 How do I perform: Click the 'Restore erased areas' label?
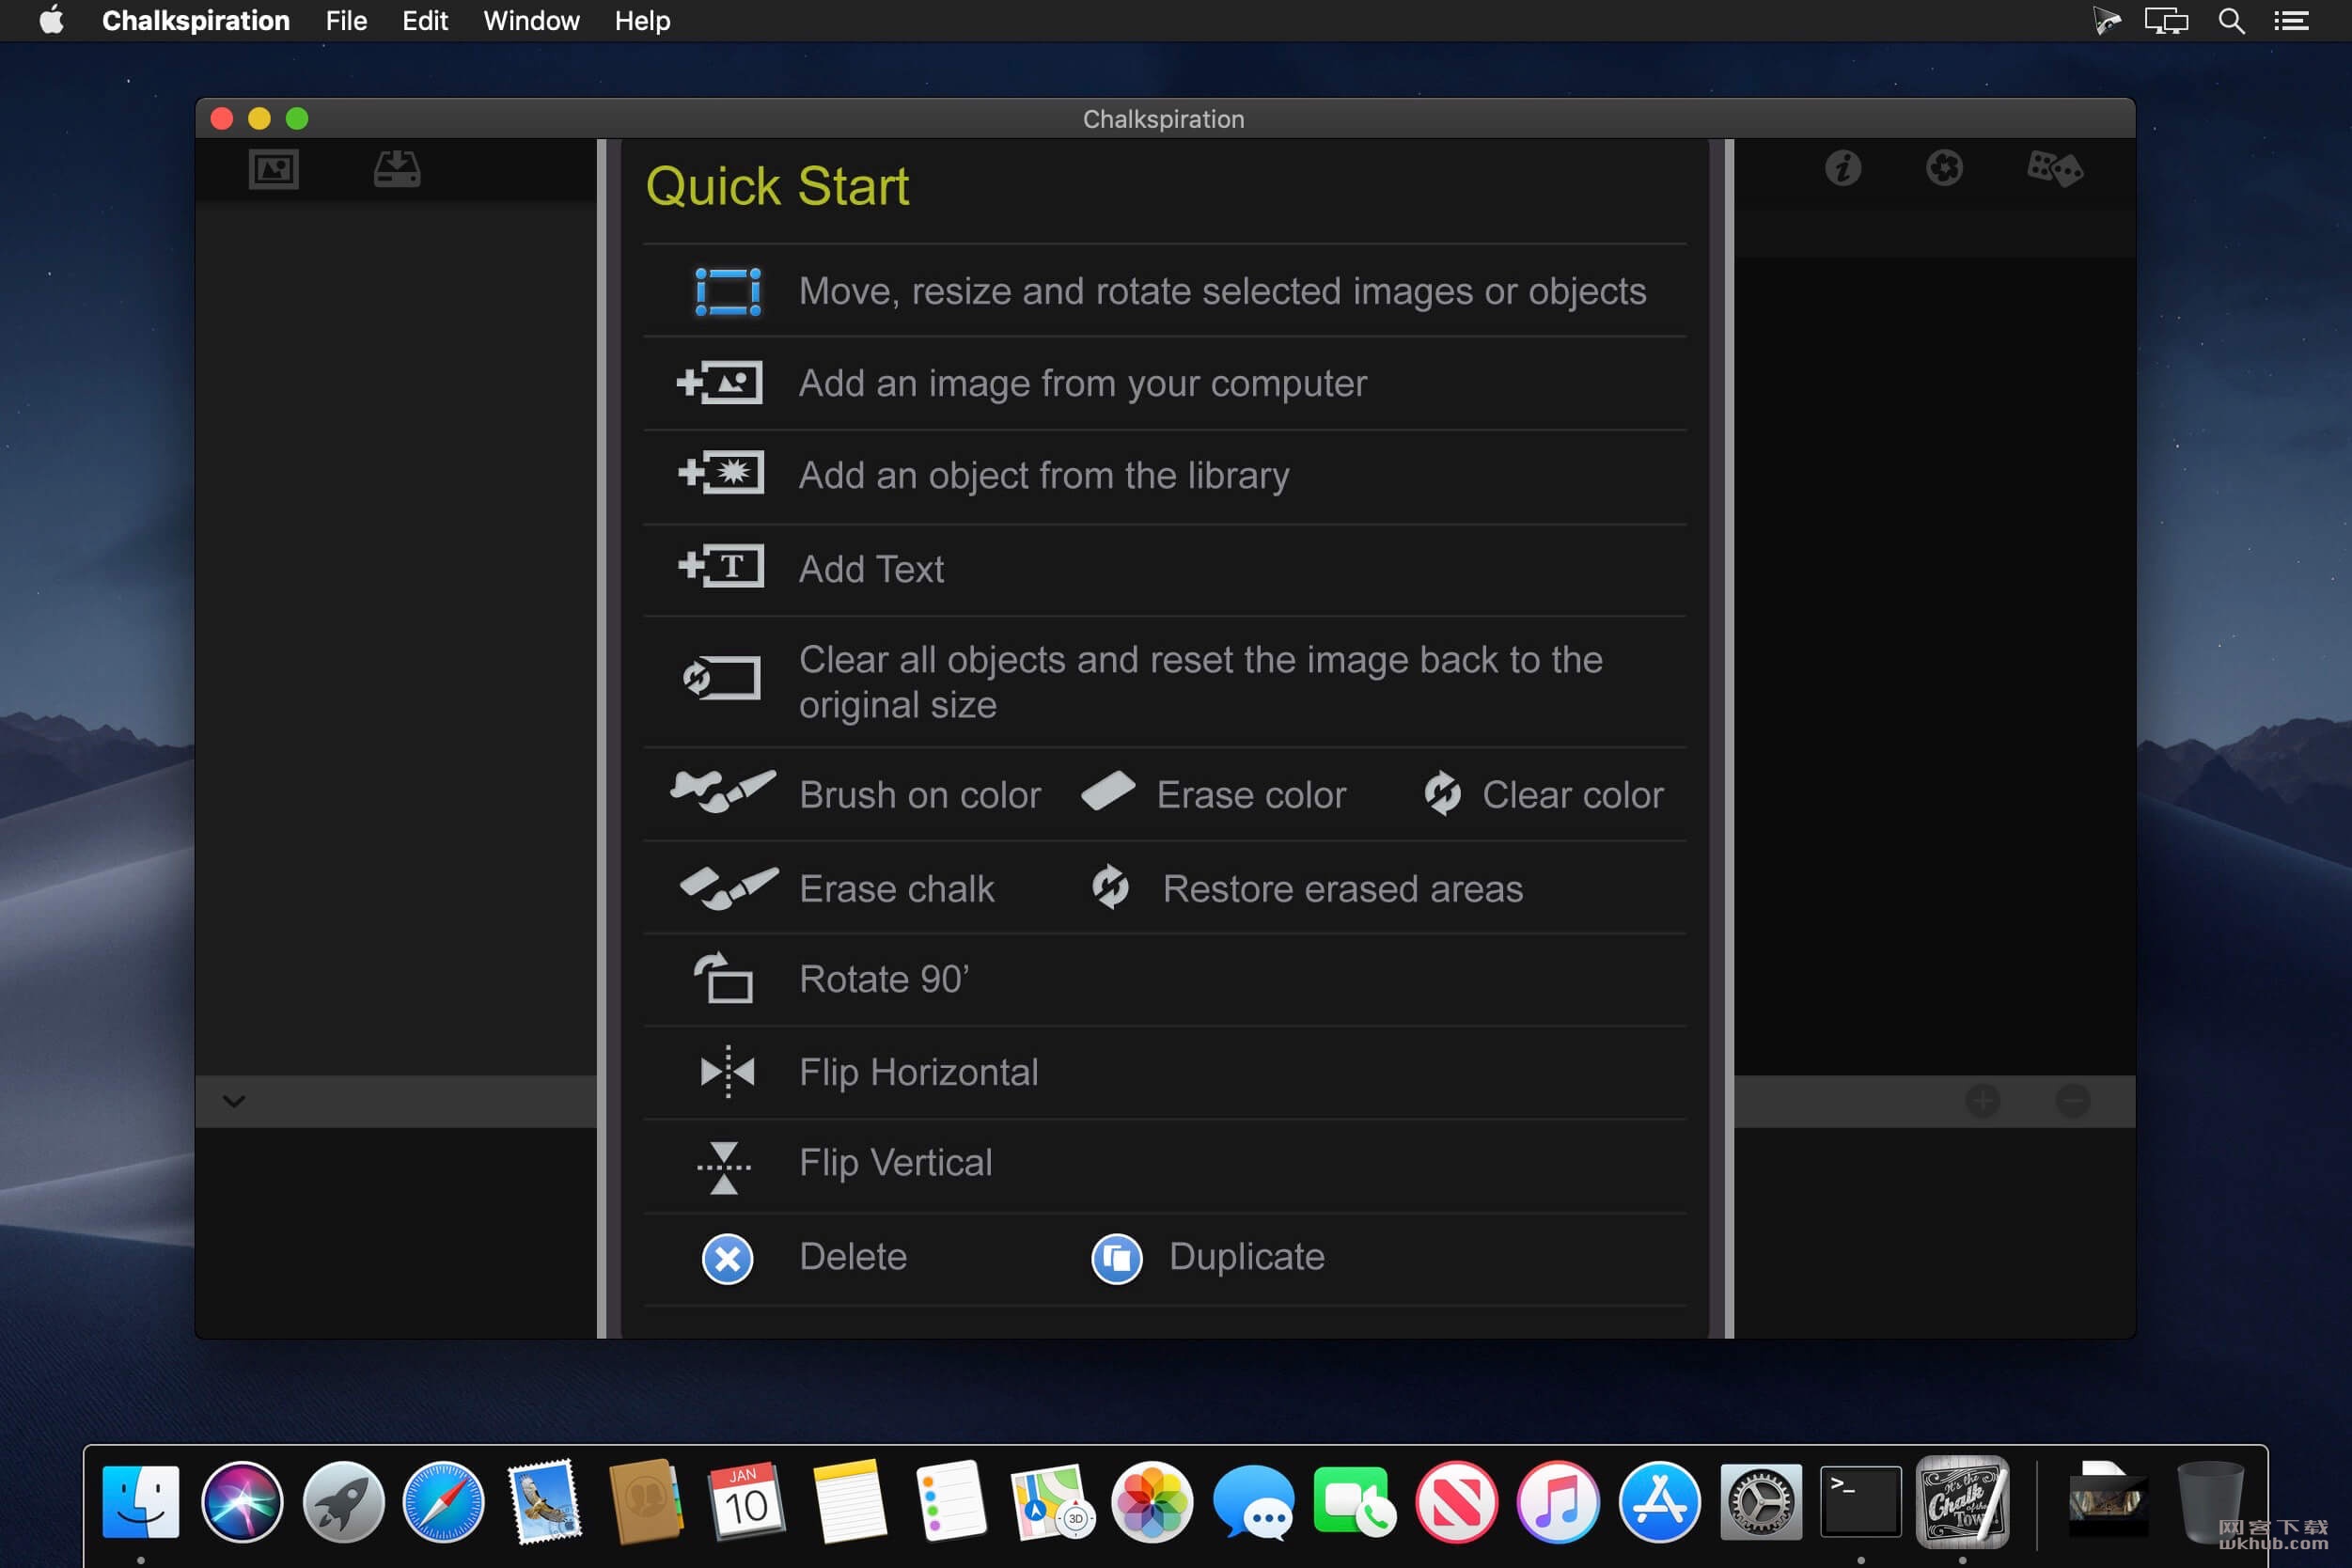(x=1342, y=889)
